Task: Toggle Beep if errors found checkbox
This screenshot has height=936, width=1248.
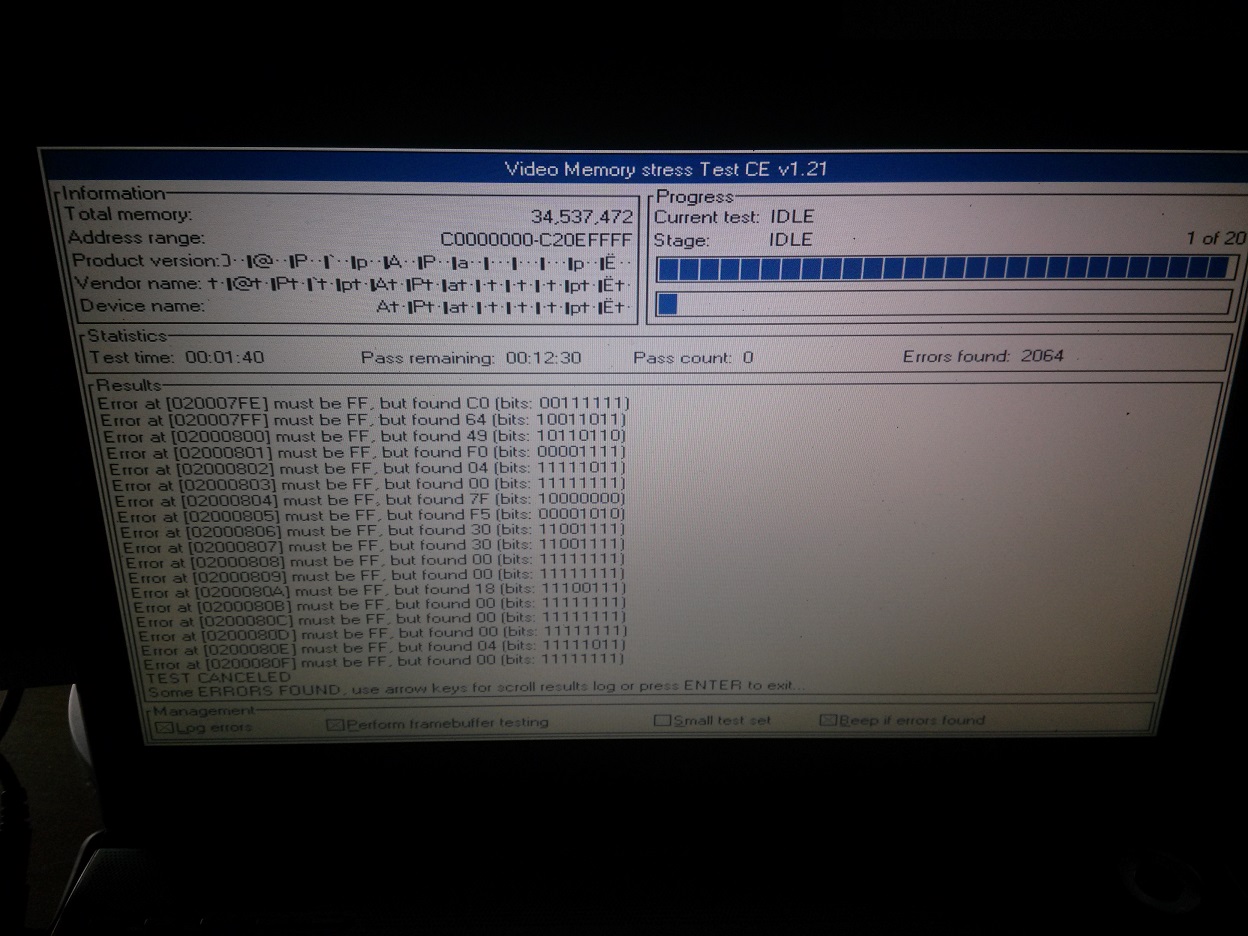Action: 827,720
